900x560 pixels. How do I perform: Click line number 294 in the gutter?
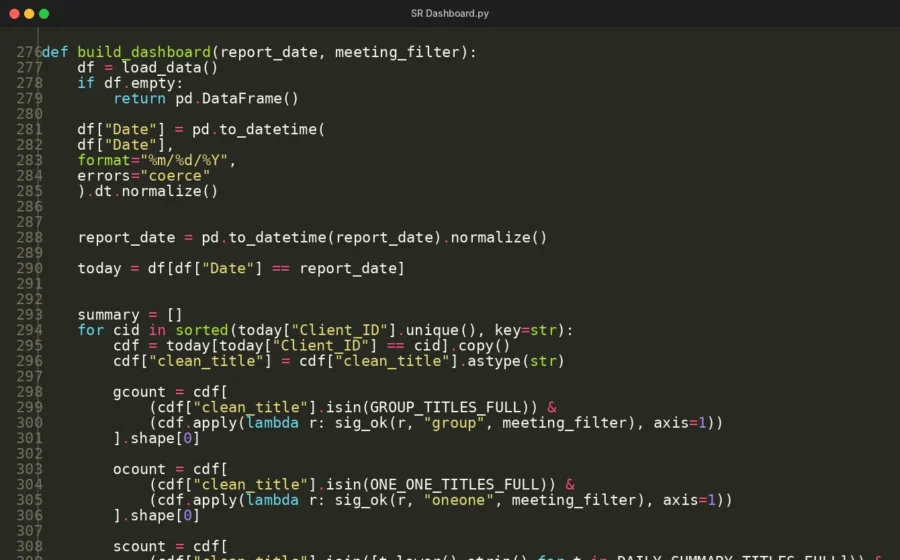pyautogui.click(x=29, y=330)
